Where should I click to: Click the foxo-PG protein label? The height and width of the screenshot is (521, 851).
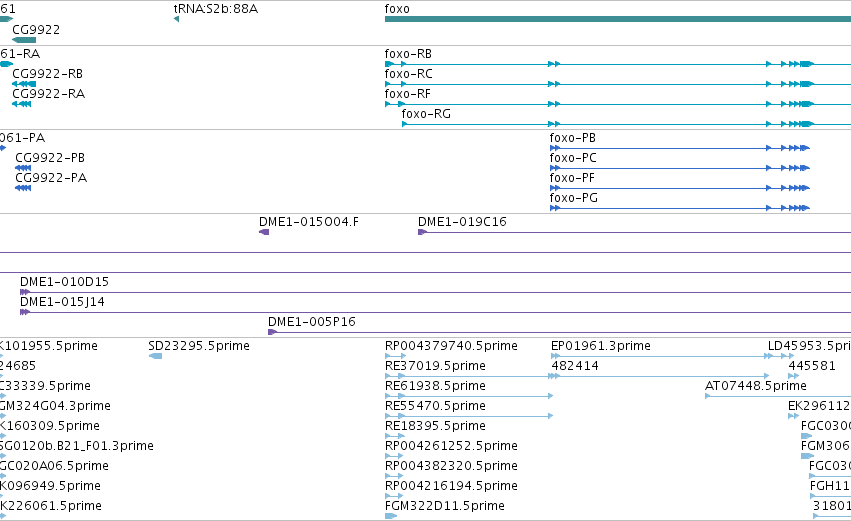pyautogui.click(x=574, y=198)
